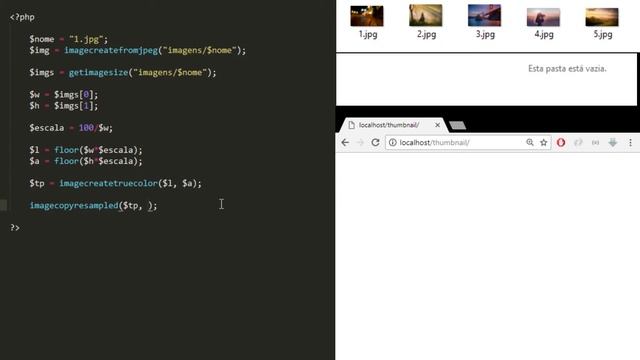Click the $a = floor($h*$escala) line
The height and width of the screenshot is (360, 640).
point(86,161)
